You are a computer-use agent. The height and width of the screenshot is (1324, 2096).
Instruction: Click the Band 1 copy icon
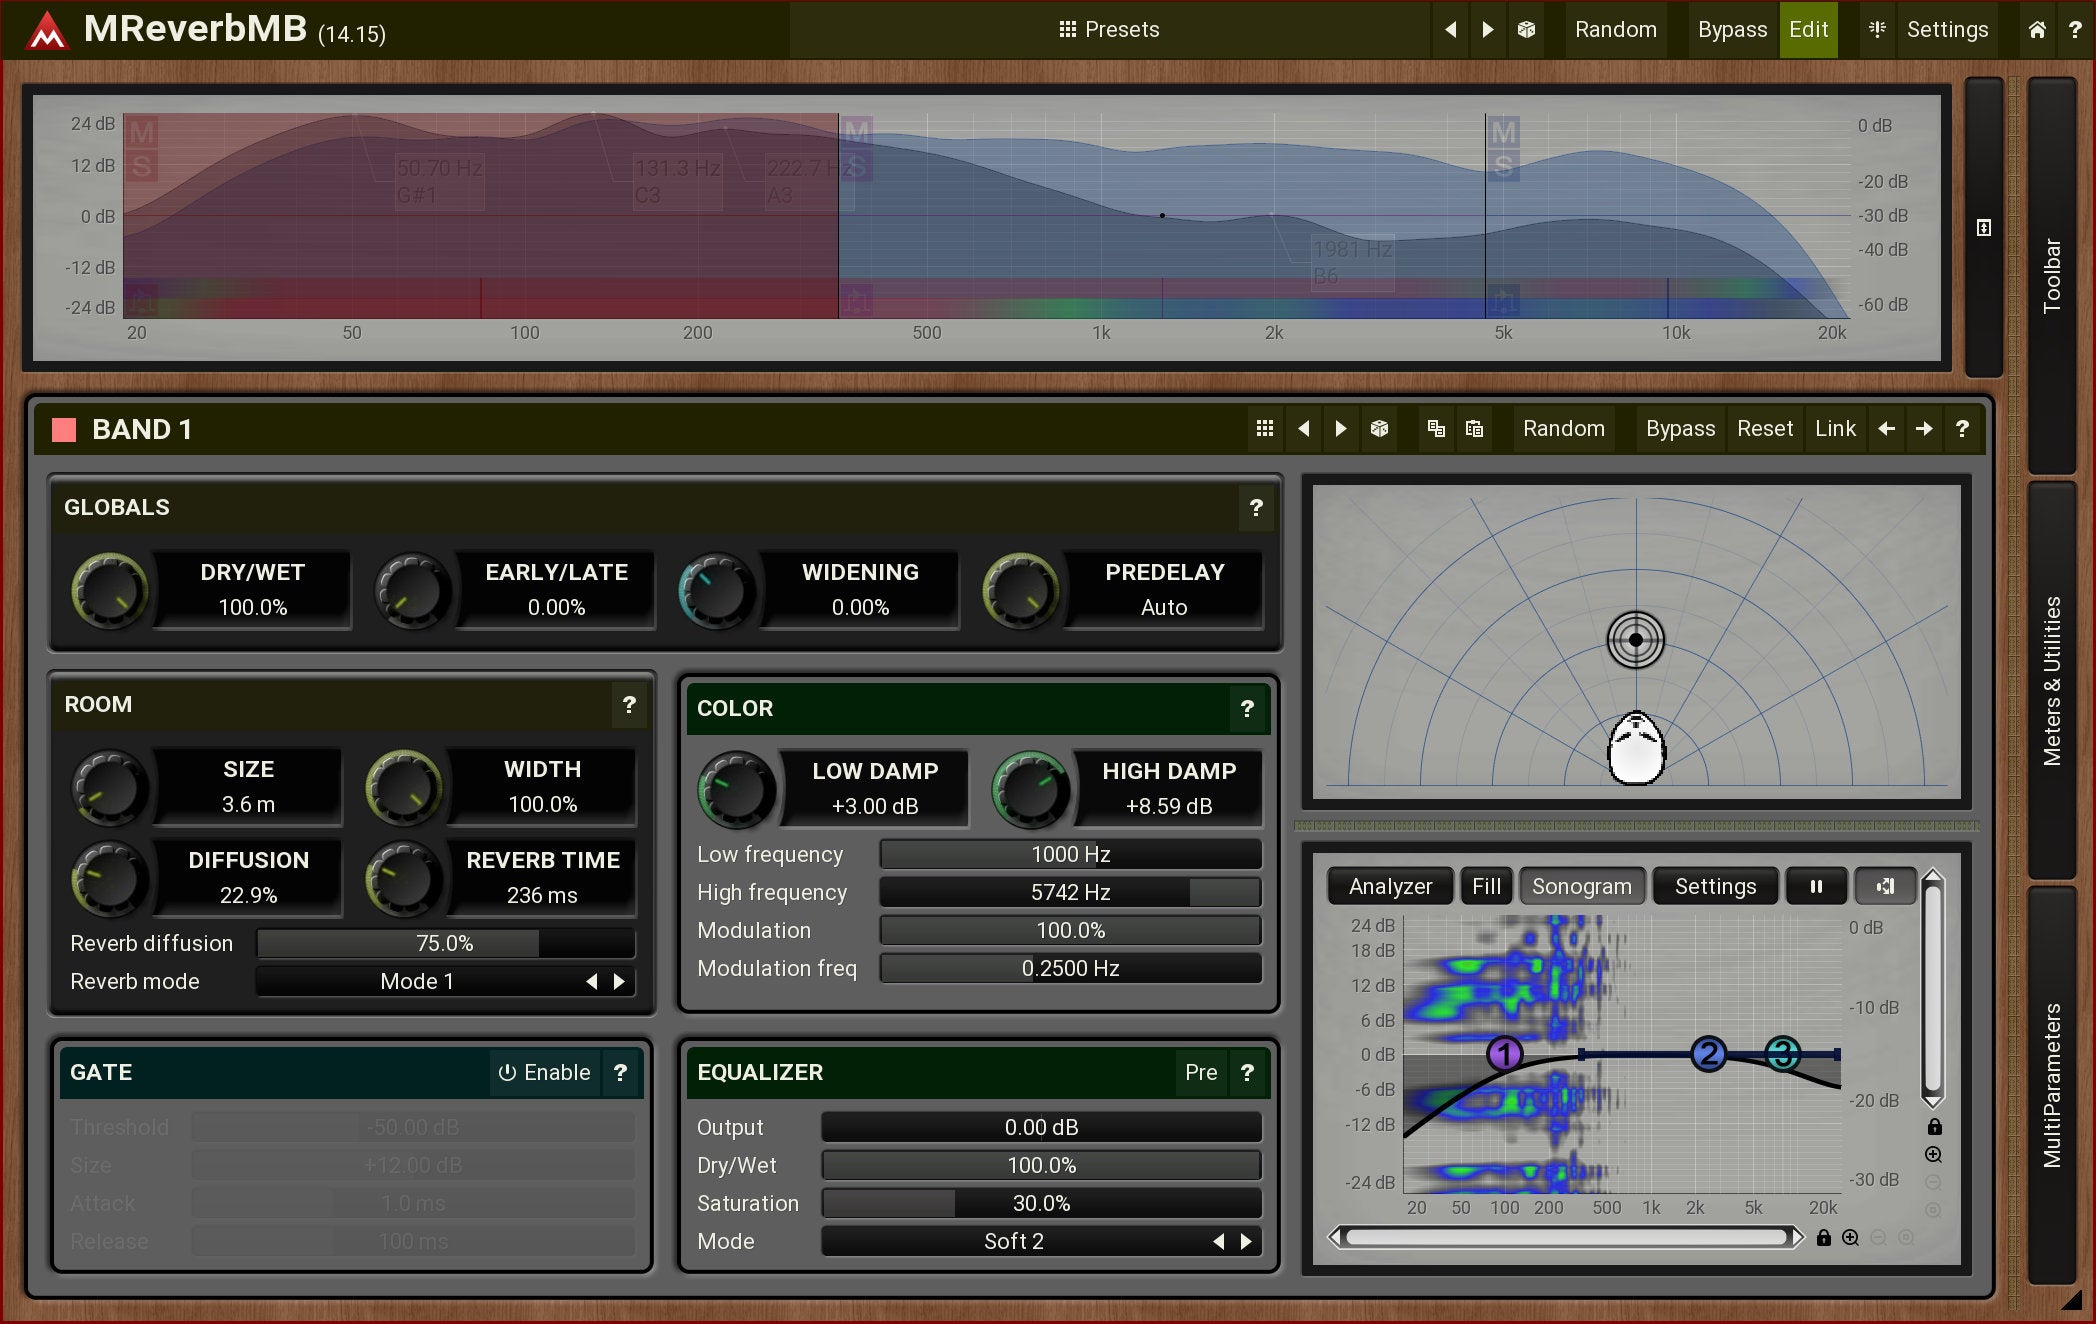coord(1436,429)
